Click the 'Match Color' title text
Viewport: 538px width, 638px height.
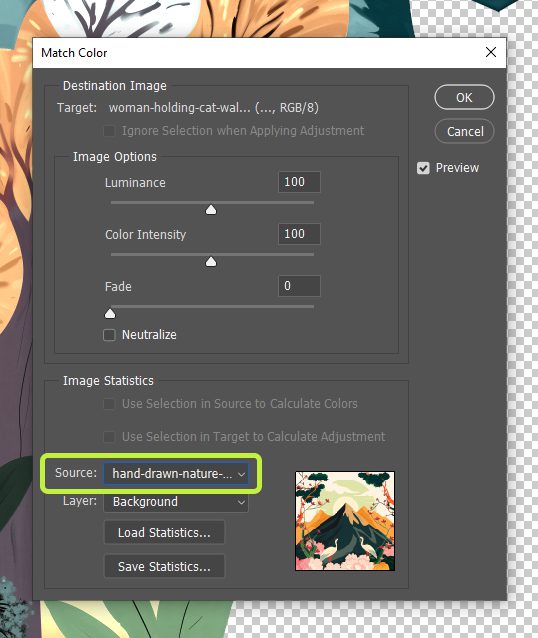tap(74, 53)
